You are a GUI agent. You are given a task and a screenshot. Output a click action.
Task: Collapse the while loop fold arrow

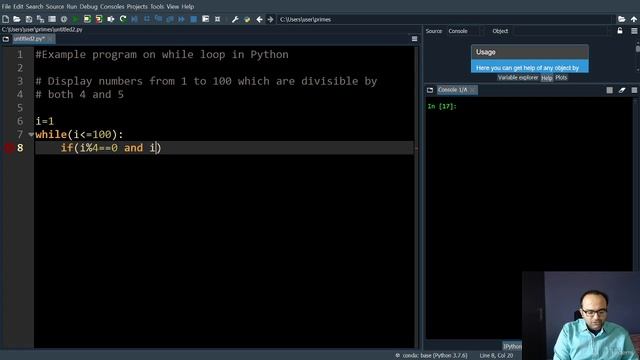tap(31, 134)
